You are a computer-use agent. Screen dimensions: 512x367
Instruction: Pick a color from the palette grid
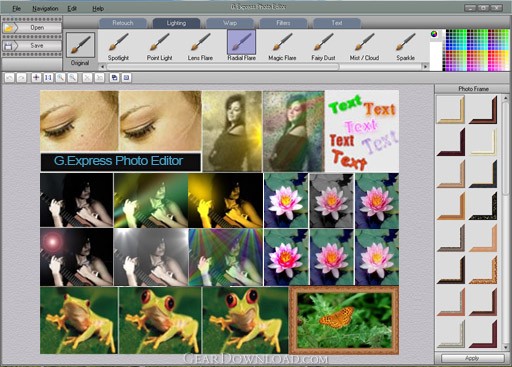click(x=477, y=50)
